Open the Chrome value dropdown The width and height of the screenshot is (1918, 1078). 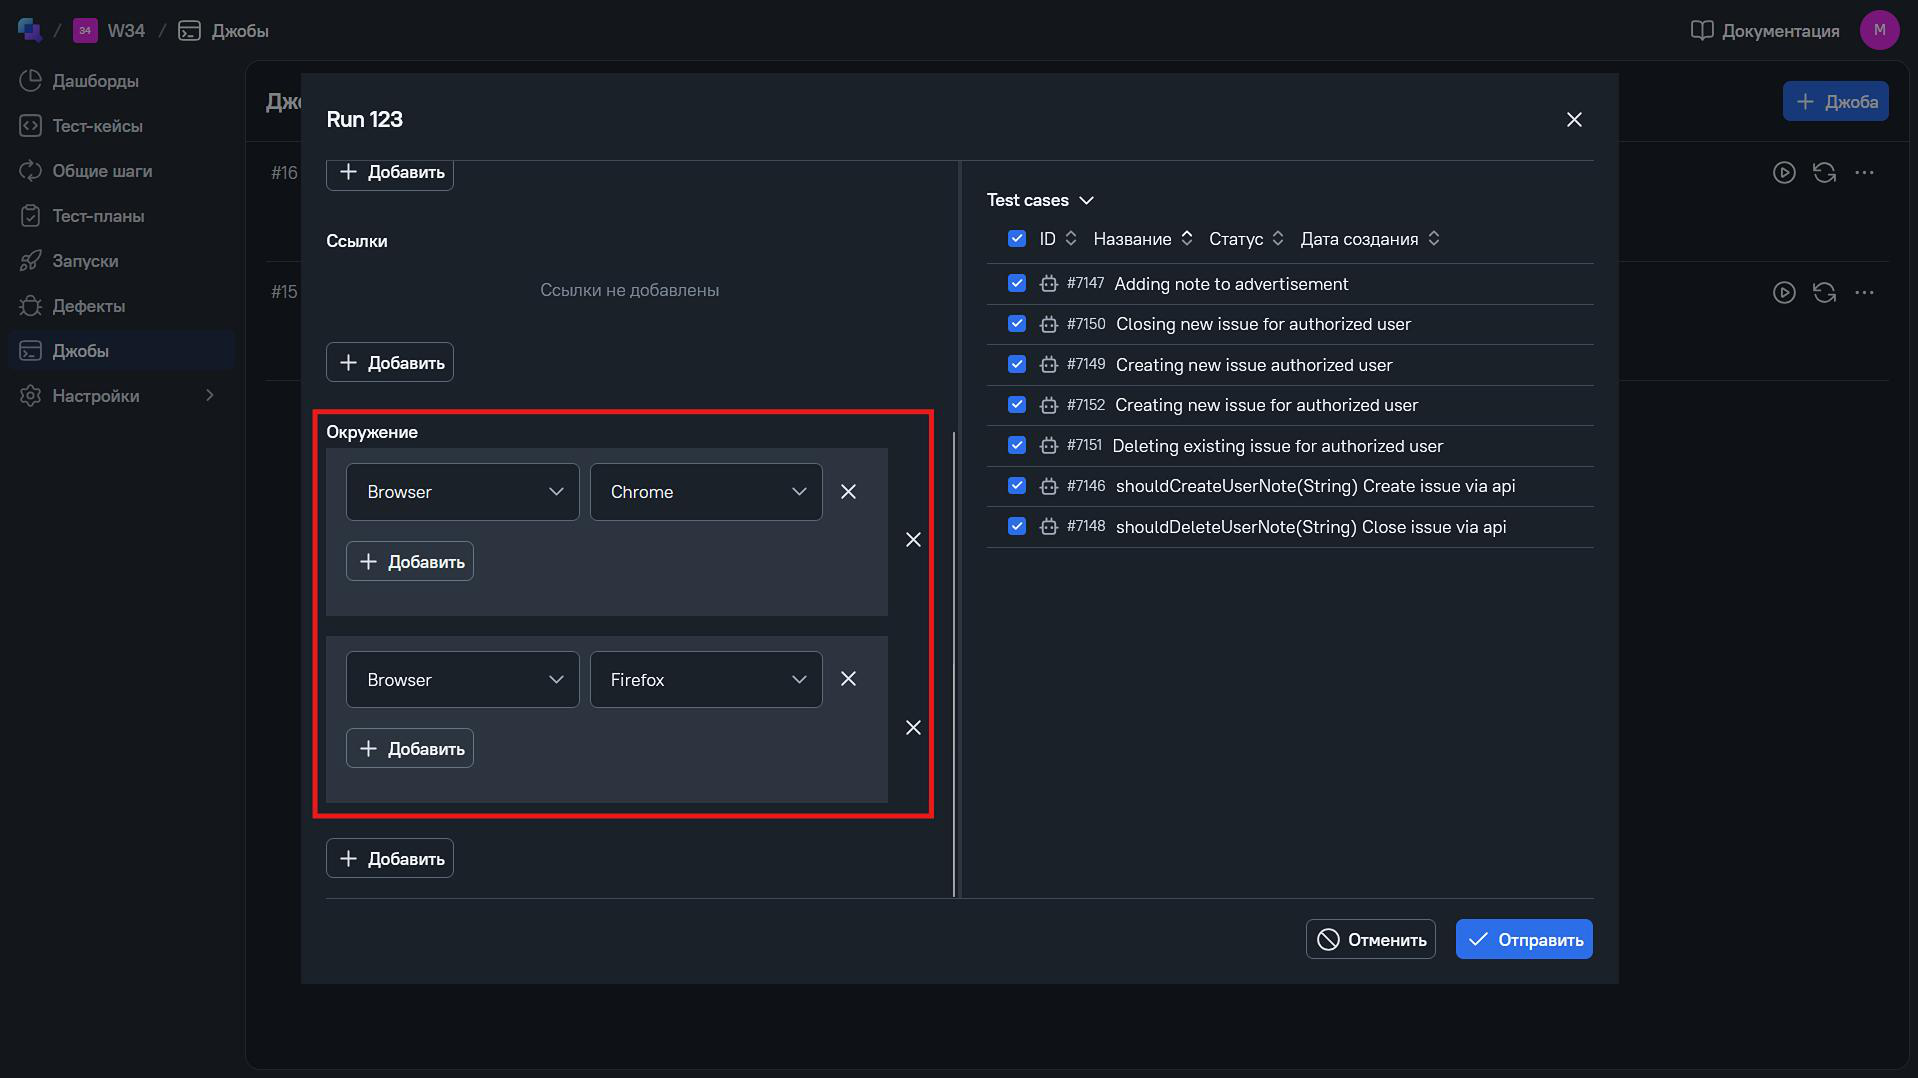(706, 491)
